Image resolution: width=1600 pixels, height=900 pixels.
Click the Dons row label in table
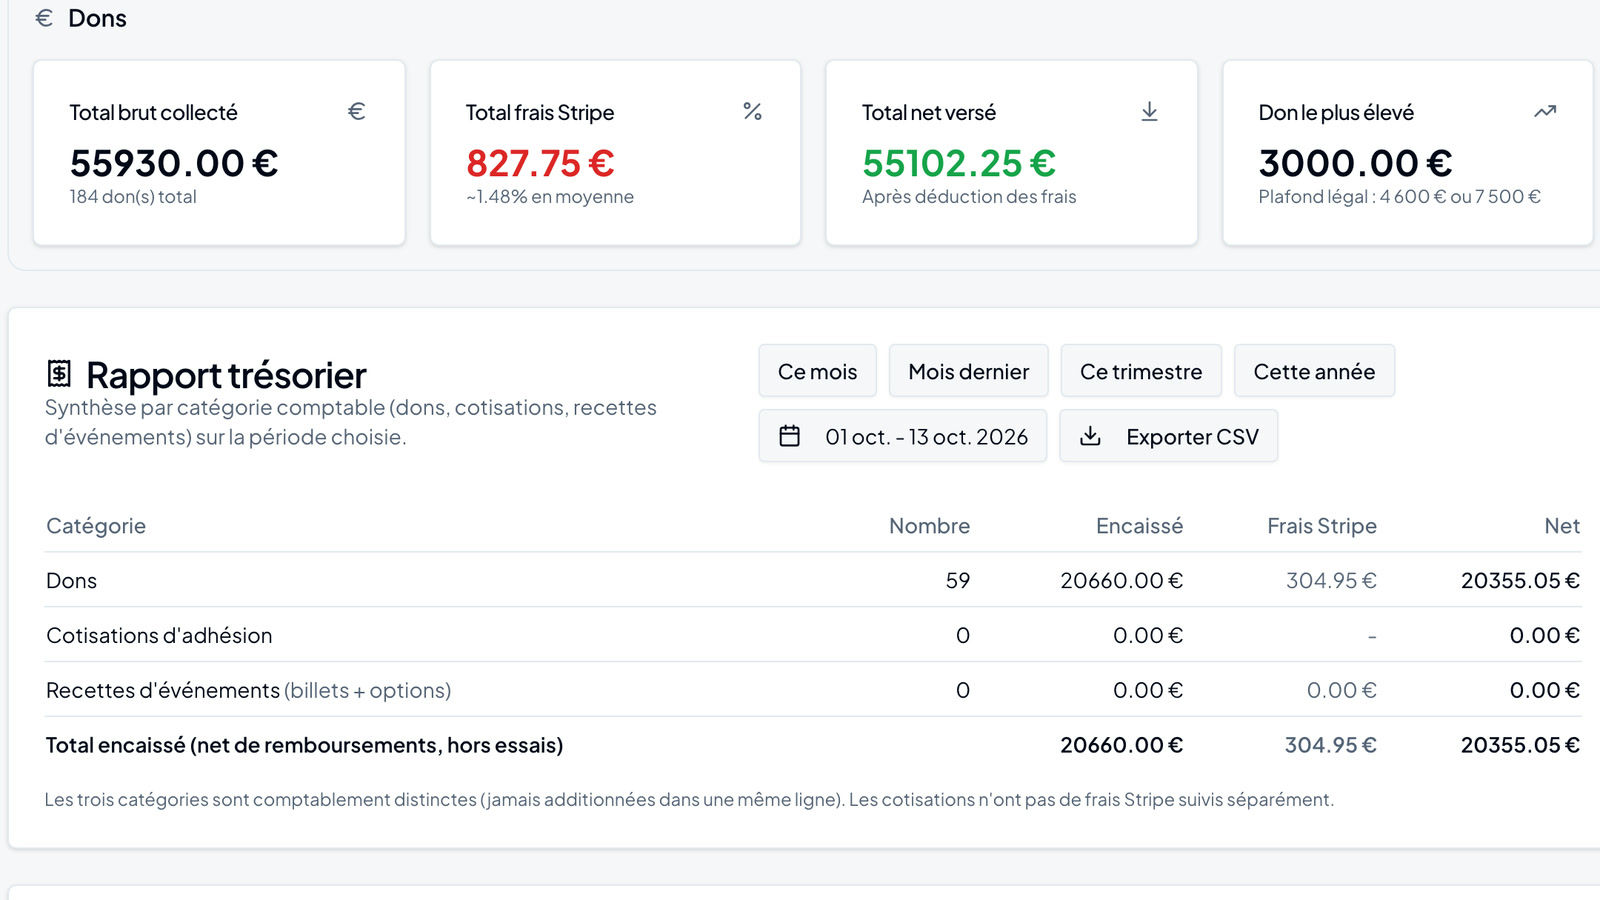72,581
